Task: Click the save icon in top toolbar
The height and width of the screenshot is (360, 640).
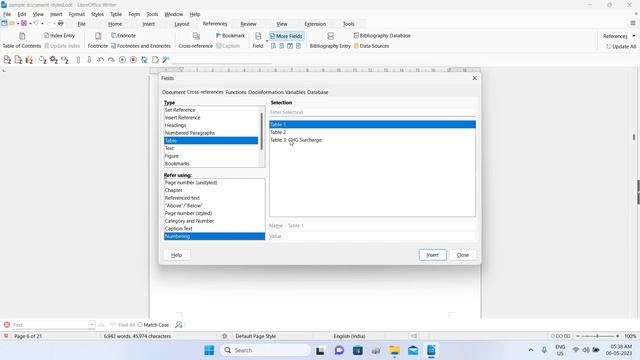Action: point(24,24)
